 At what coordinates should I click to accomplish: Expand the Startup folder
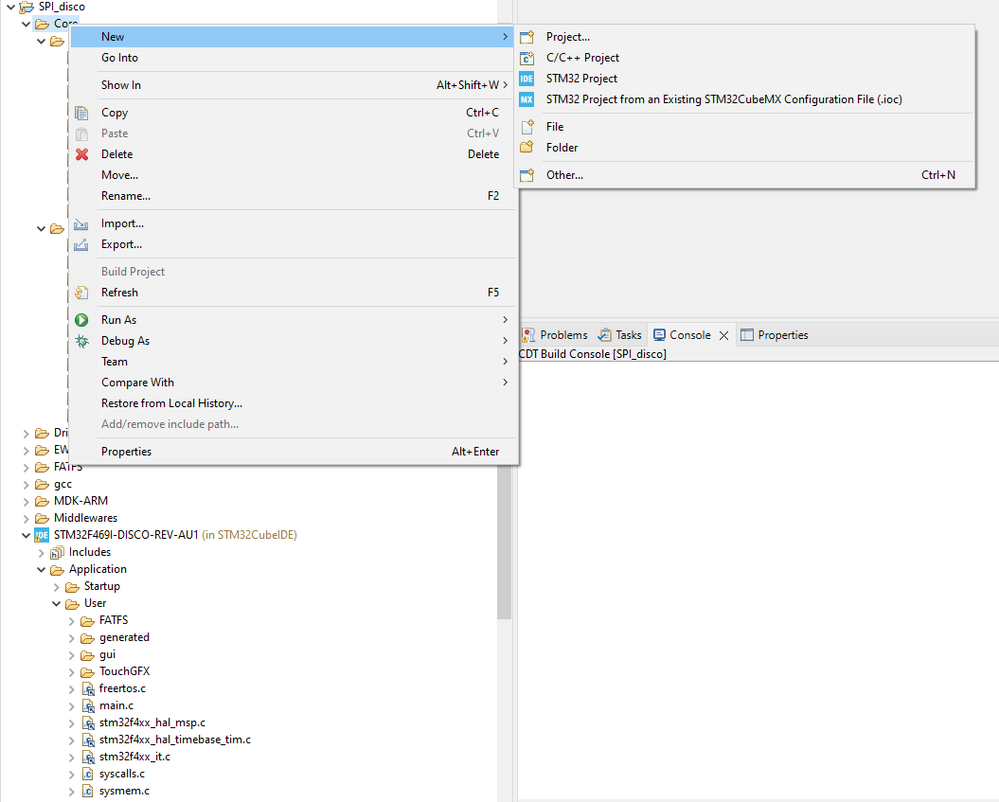pyautogui.click(x=57, y=587)
